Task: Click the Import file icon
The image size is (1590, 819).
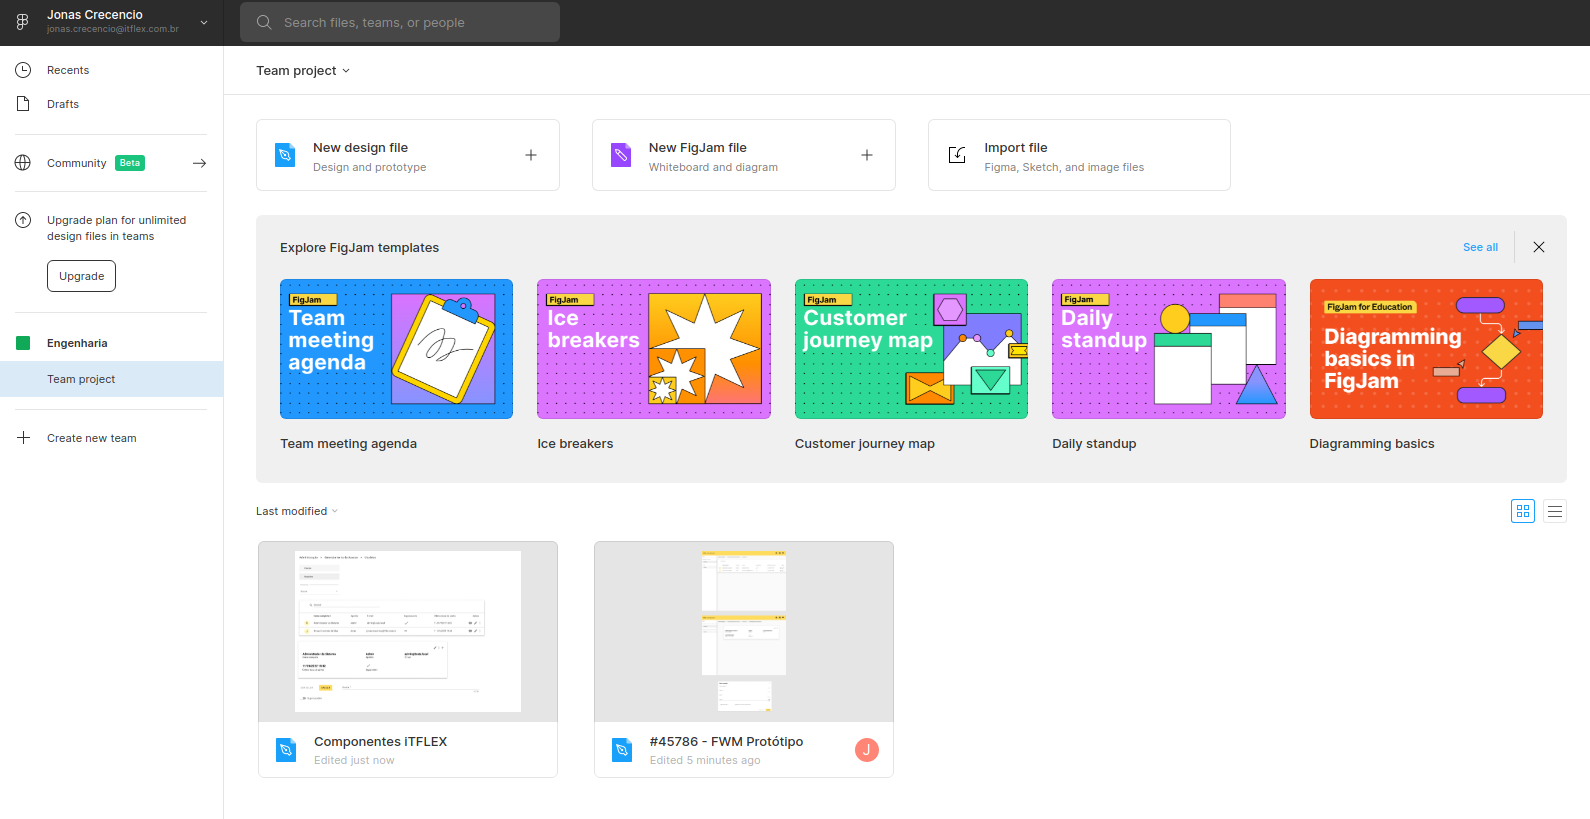Action: click(x=957, y=155)
